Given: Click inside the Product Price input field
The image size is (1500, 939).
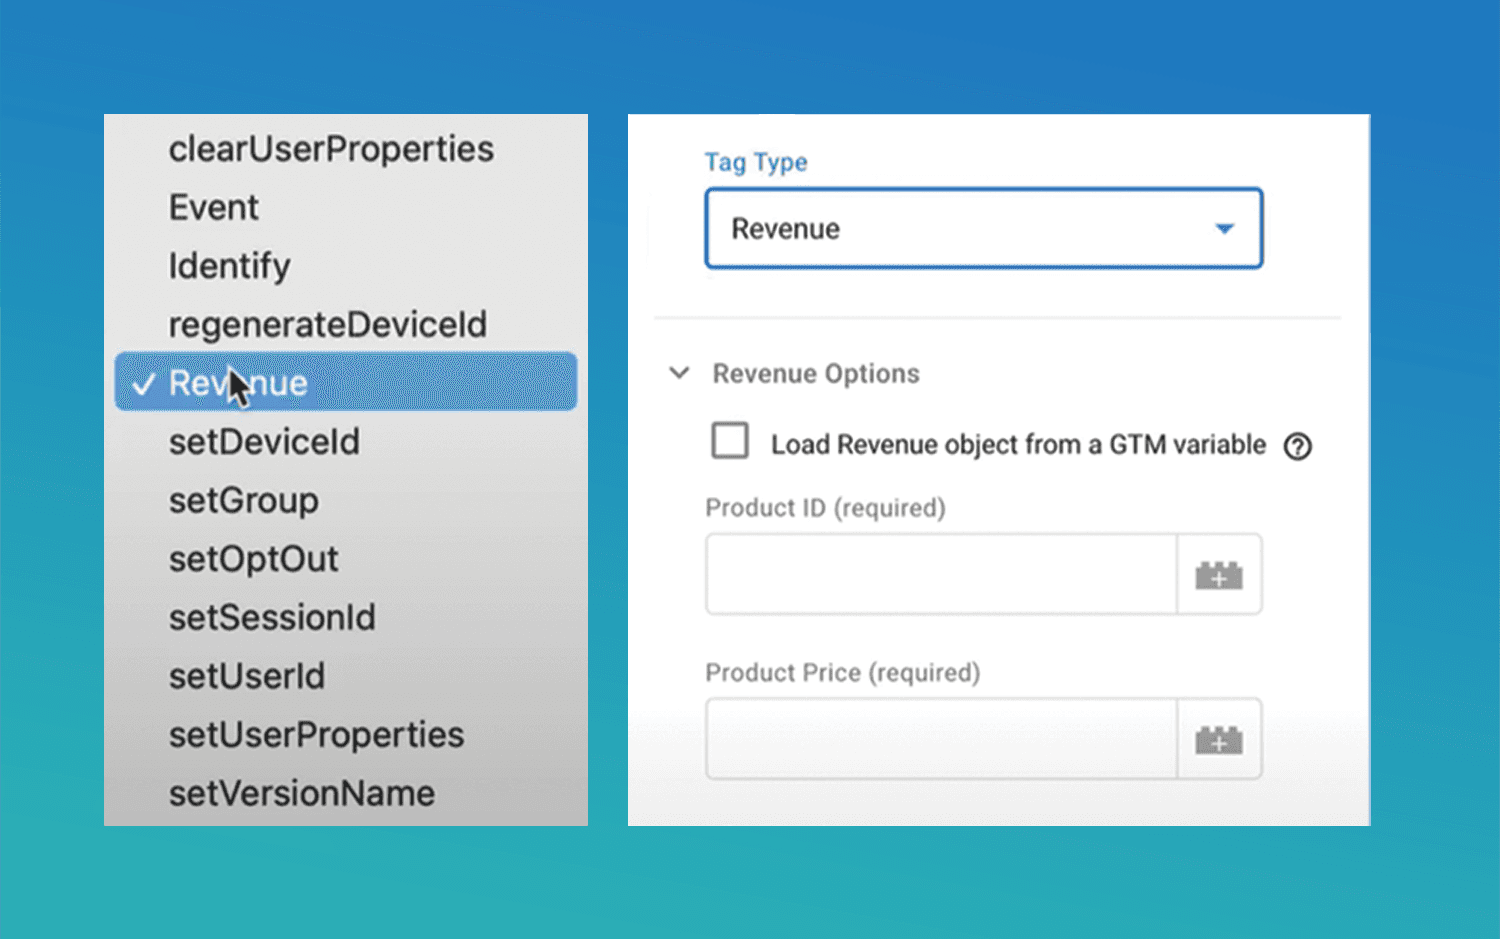Looking at the screenshot, I should click(x=940, y=739).
